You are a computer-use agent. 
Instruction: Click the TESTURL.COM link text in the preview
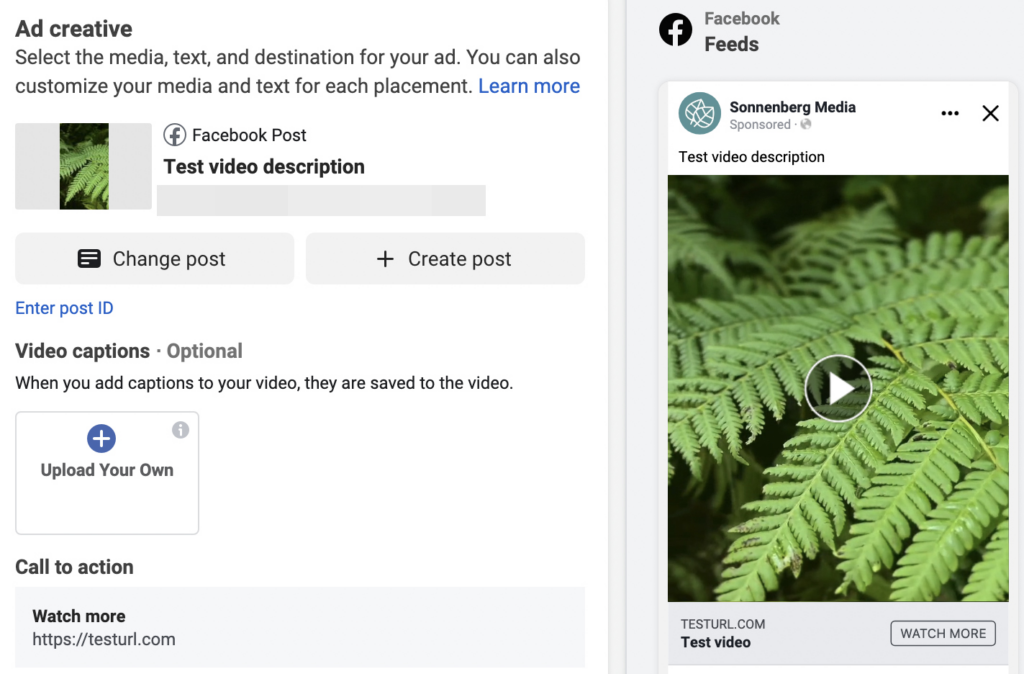(724, 623)
